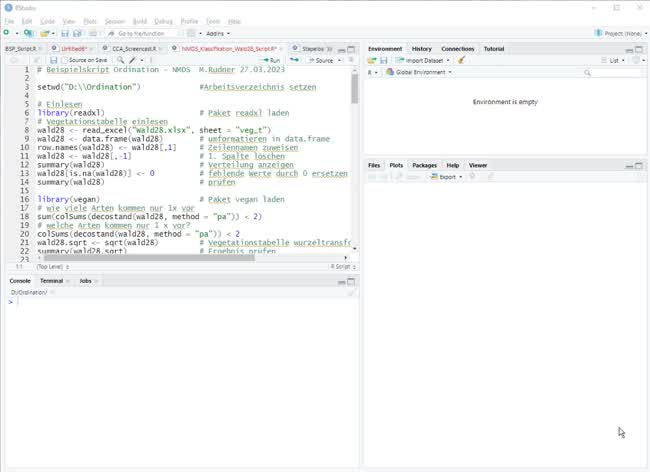
Task: Open the Session menu
Action: pyautogui.click(x=114, y=21)
